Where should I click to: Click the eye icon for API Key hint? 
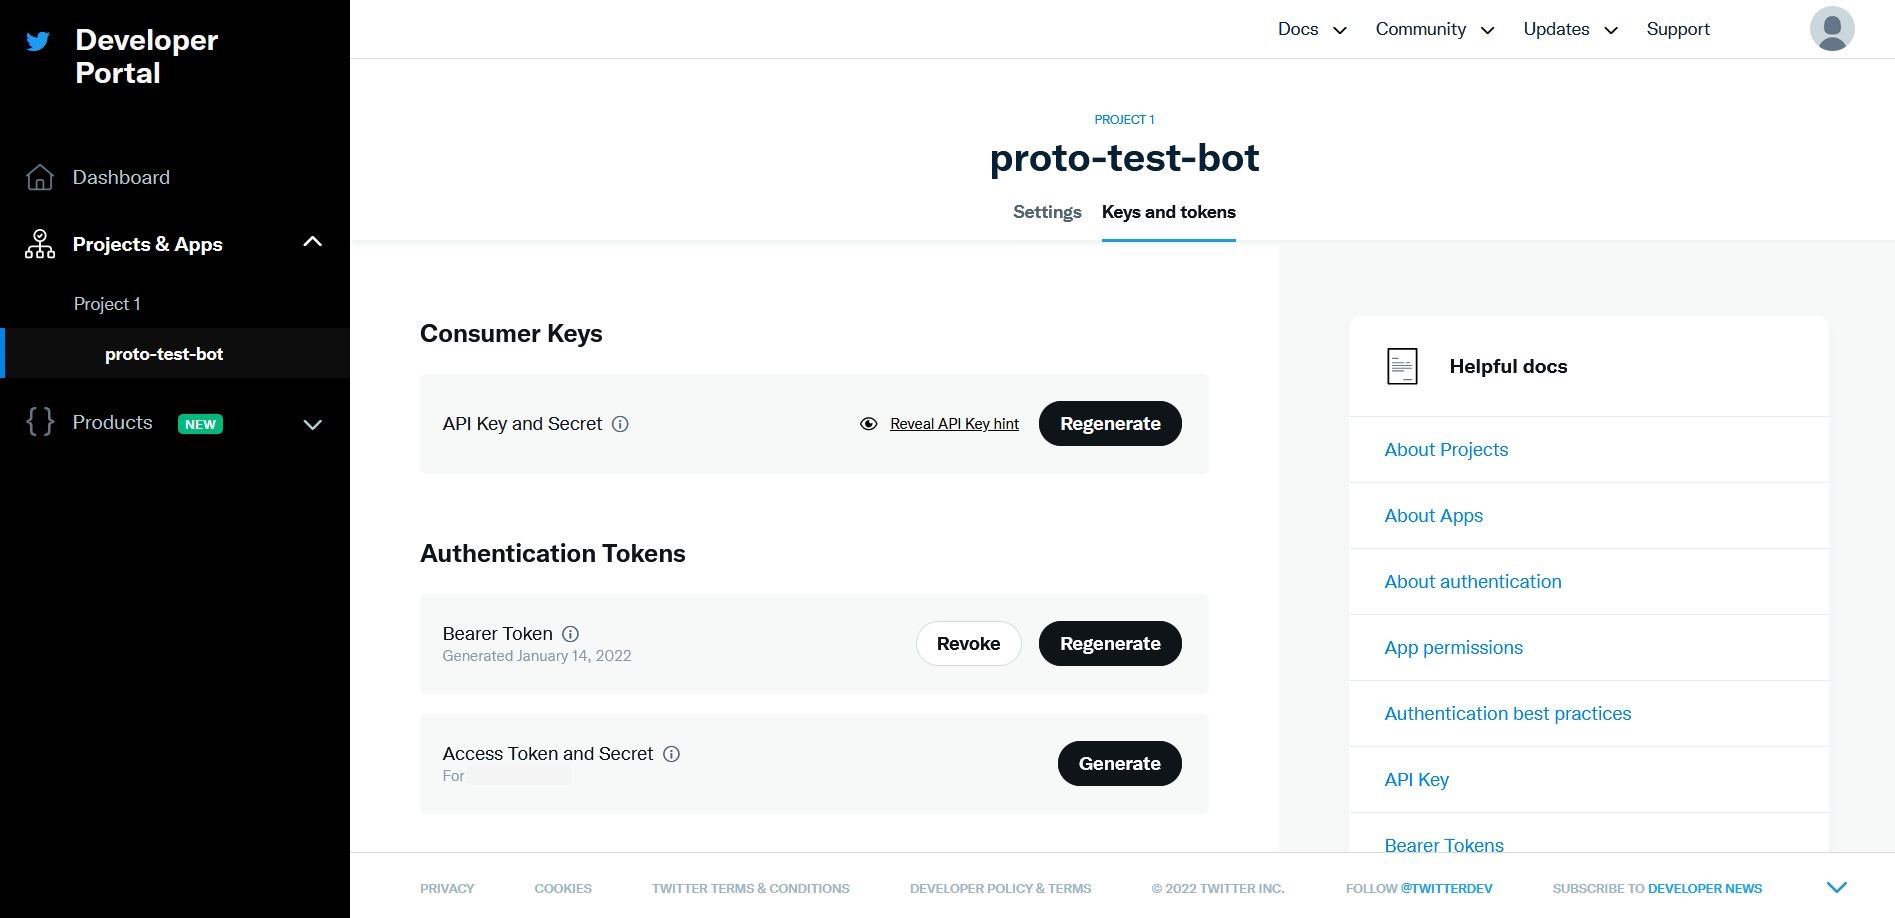pyautogui.click(x=869, y=424)
